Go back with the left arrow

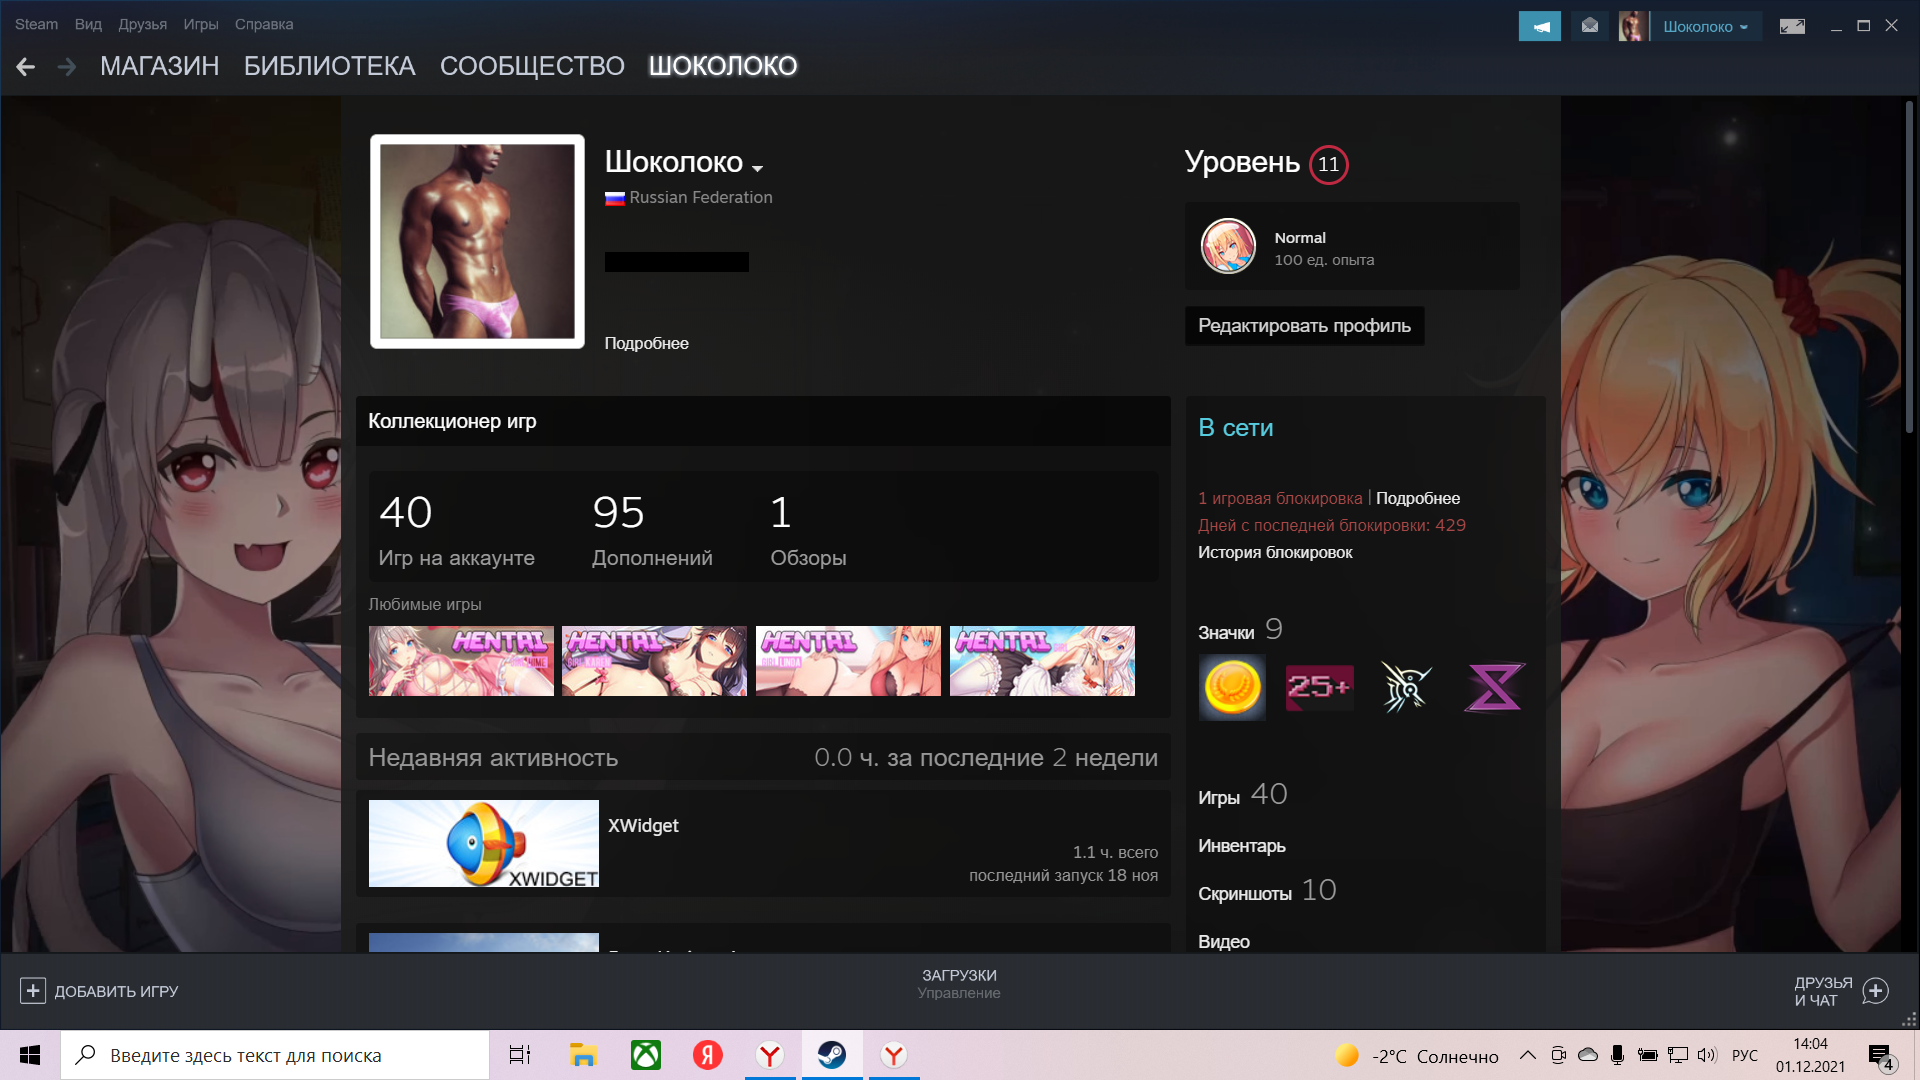[x=26, y=67]
